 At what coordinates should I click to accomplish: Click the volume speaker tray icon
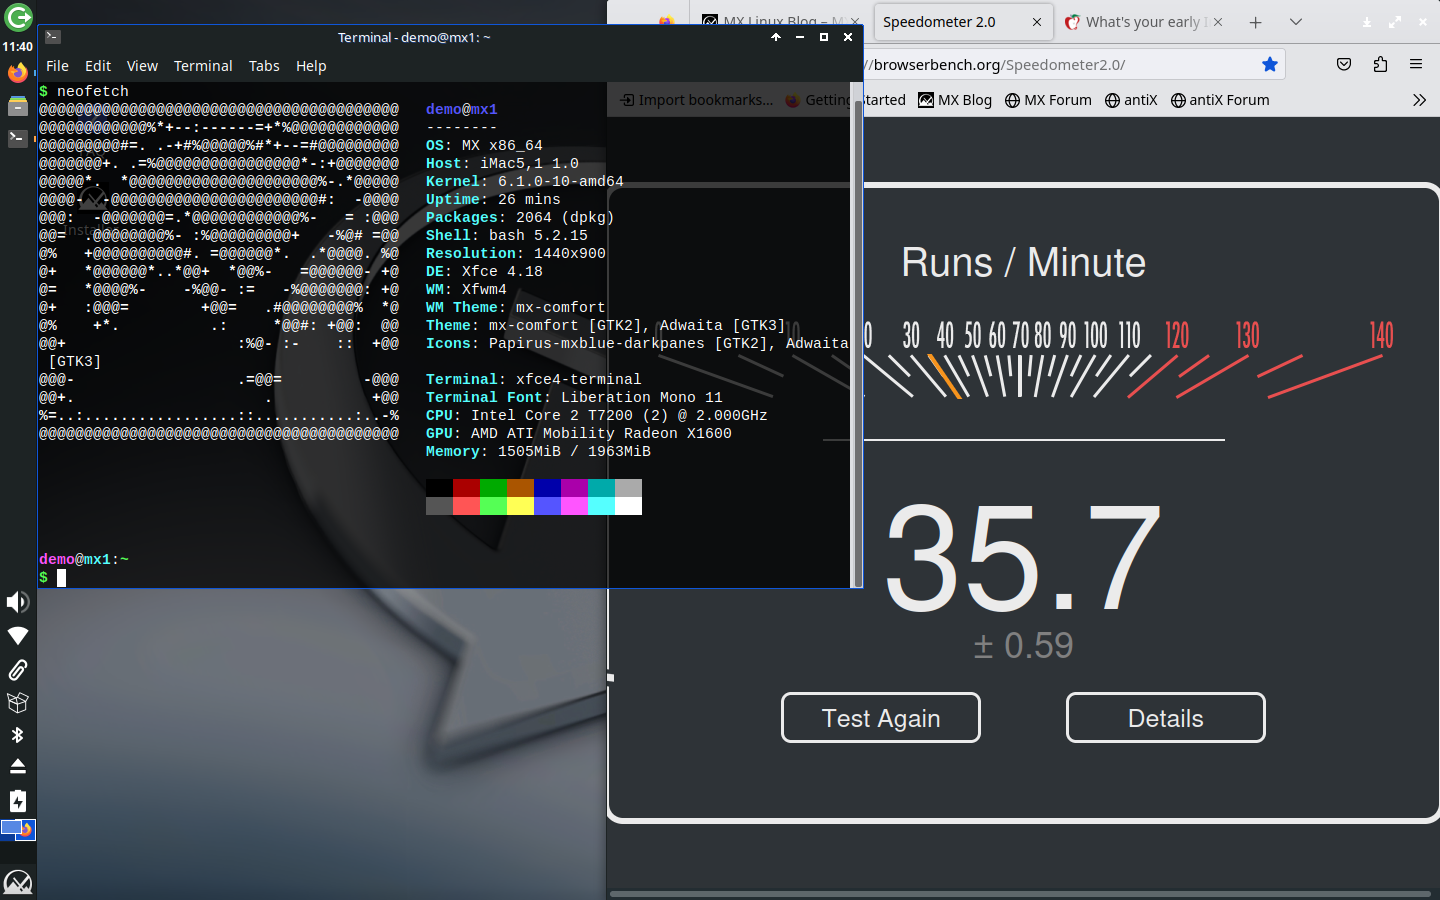18,602
